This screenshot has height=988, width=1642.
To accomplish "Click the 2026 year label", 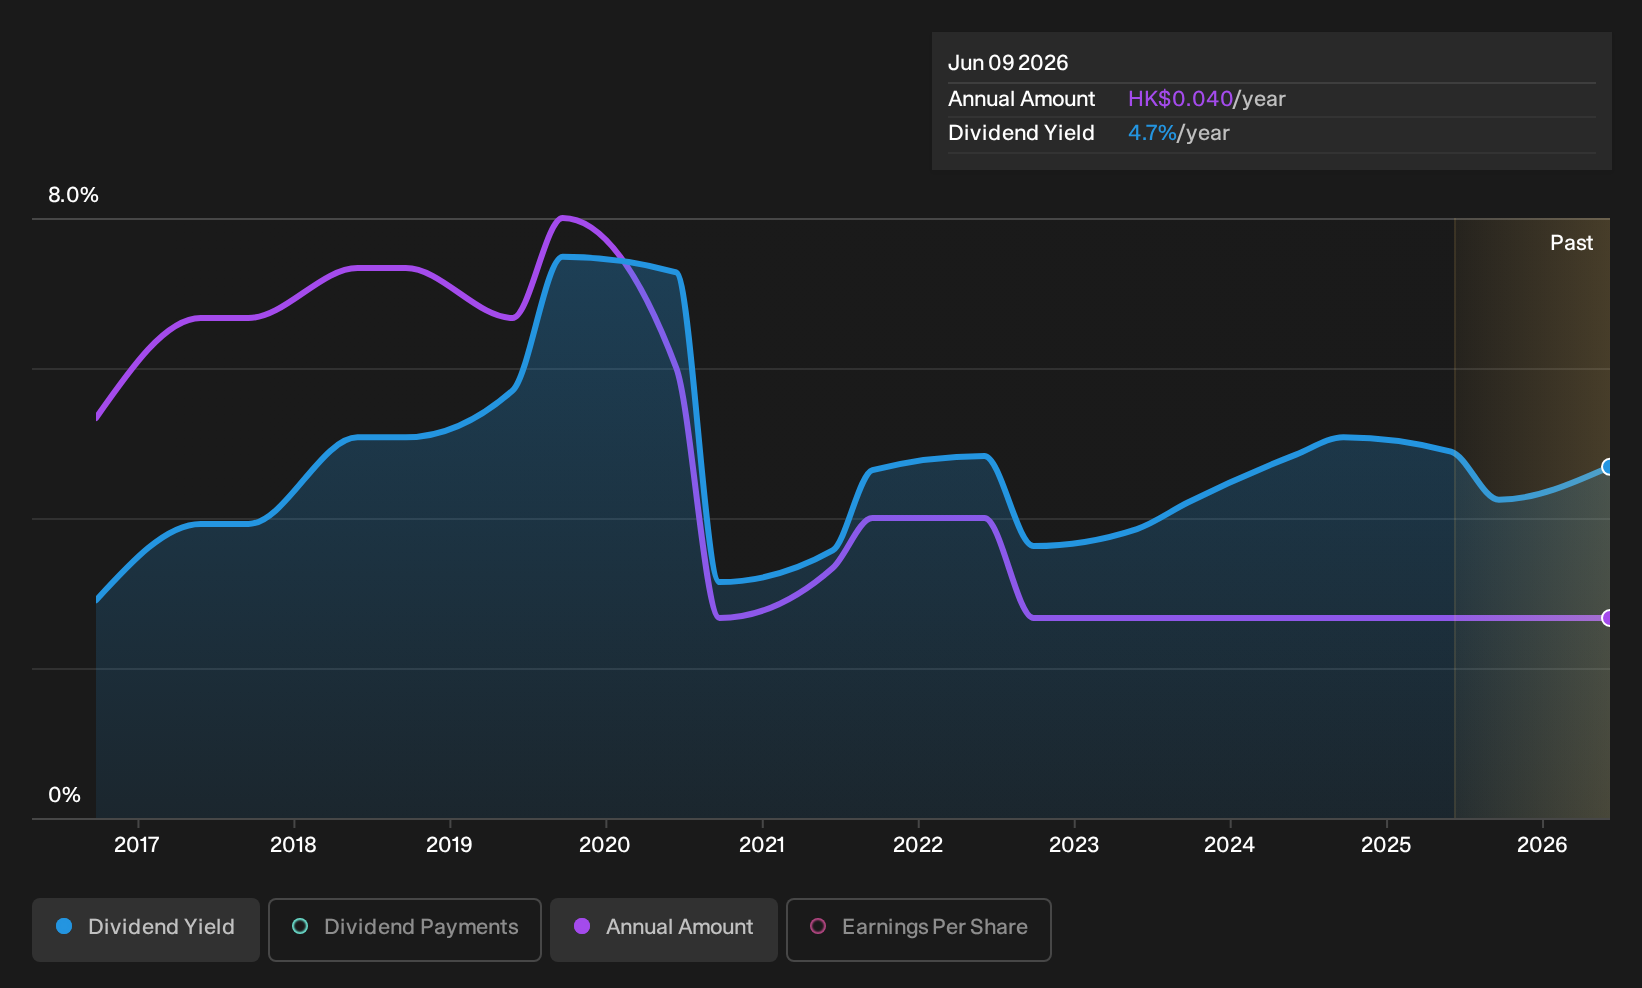I will pyautogui.click(x=1542, y=845).
